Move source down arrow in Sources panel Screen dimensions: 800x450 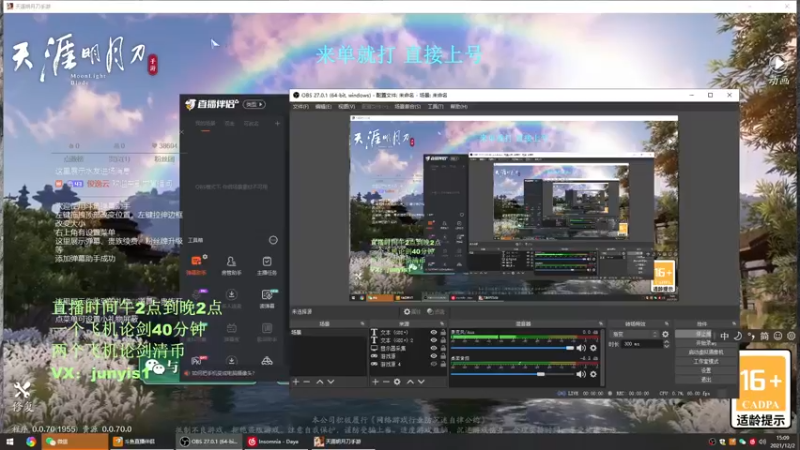coord(421,382)
